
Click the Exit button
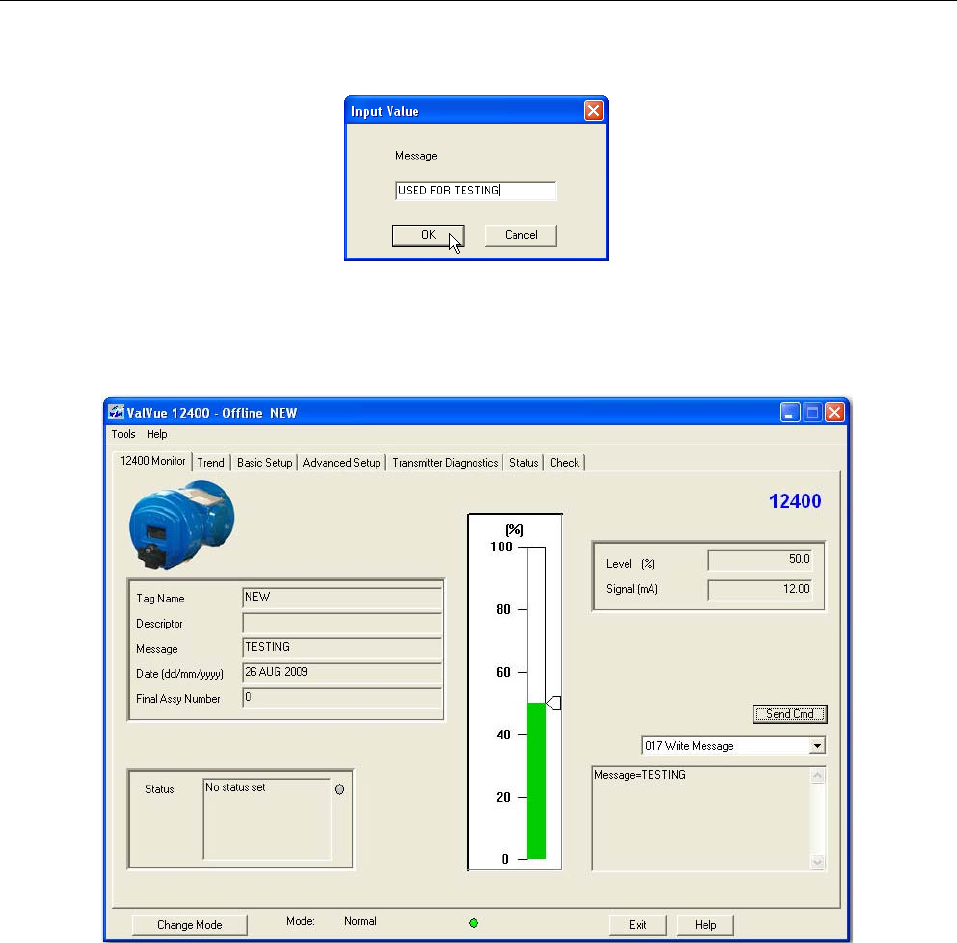pos(638,925)
